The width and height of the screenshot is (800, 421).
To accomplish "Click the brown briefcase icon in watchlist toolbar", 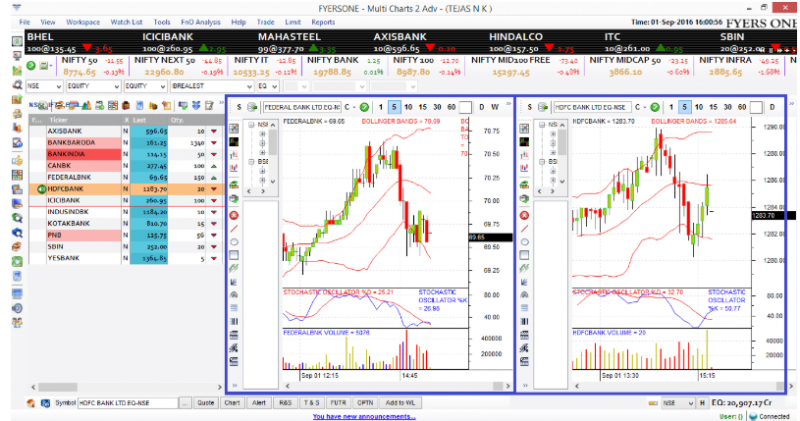I will [x=126, y=106].
